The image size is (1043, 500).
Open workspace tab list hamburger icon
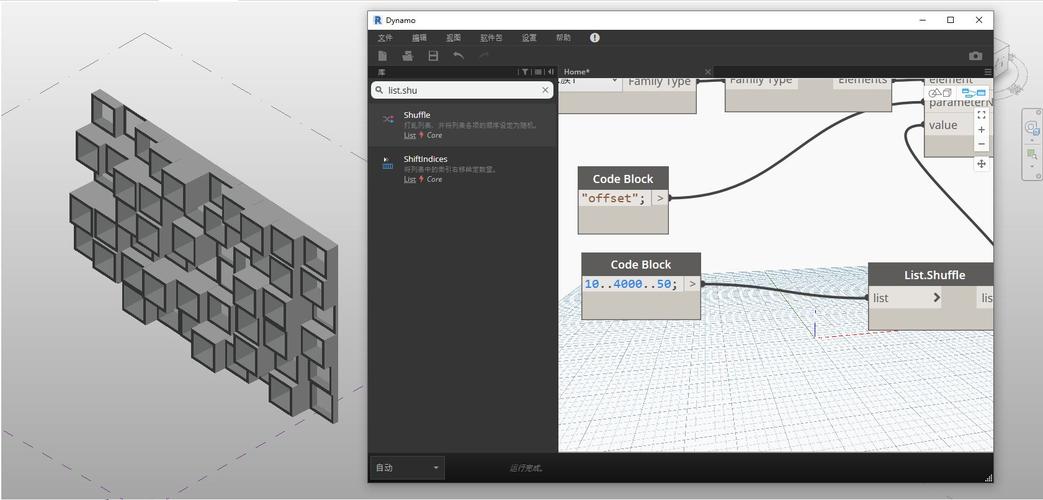[x=988, y=72]
